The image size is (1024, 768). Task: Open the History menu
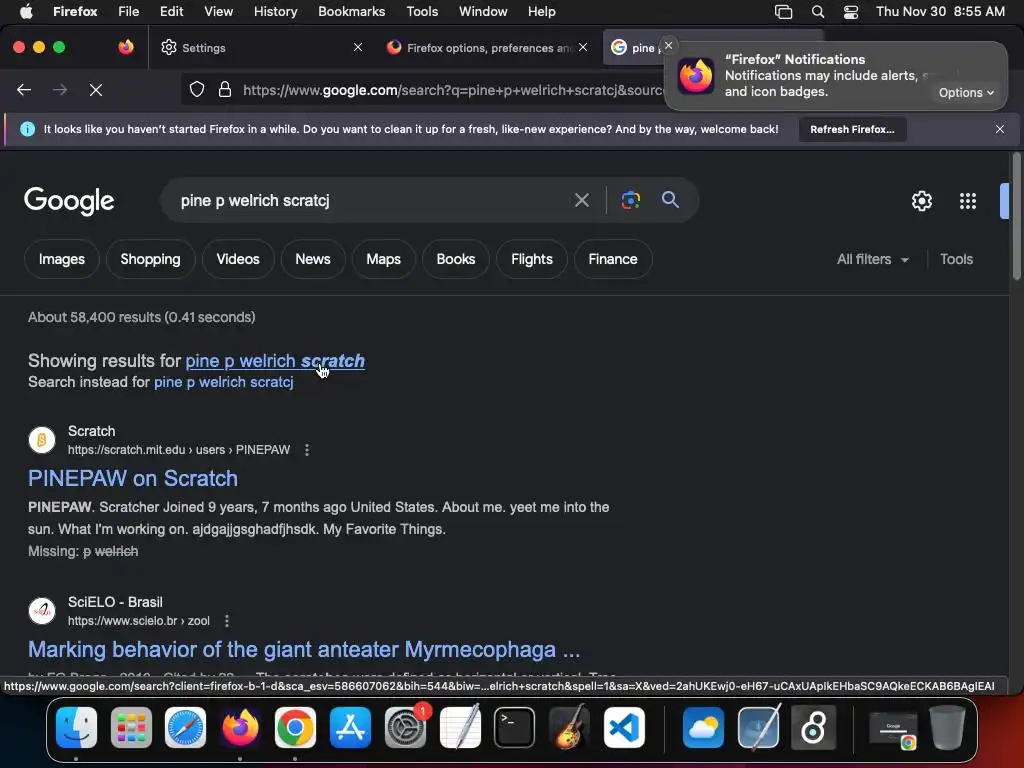point(275,12)
